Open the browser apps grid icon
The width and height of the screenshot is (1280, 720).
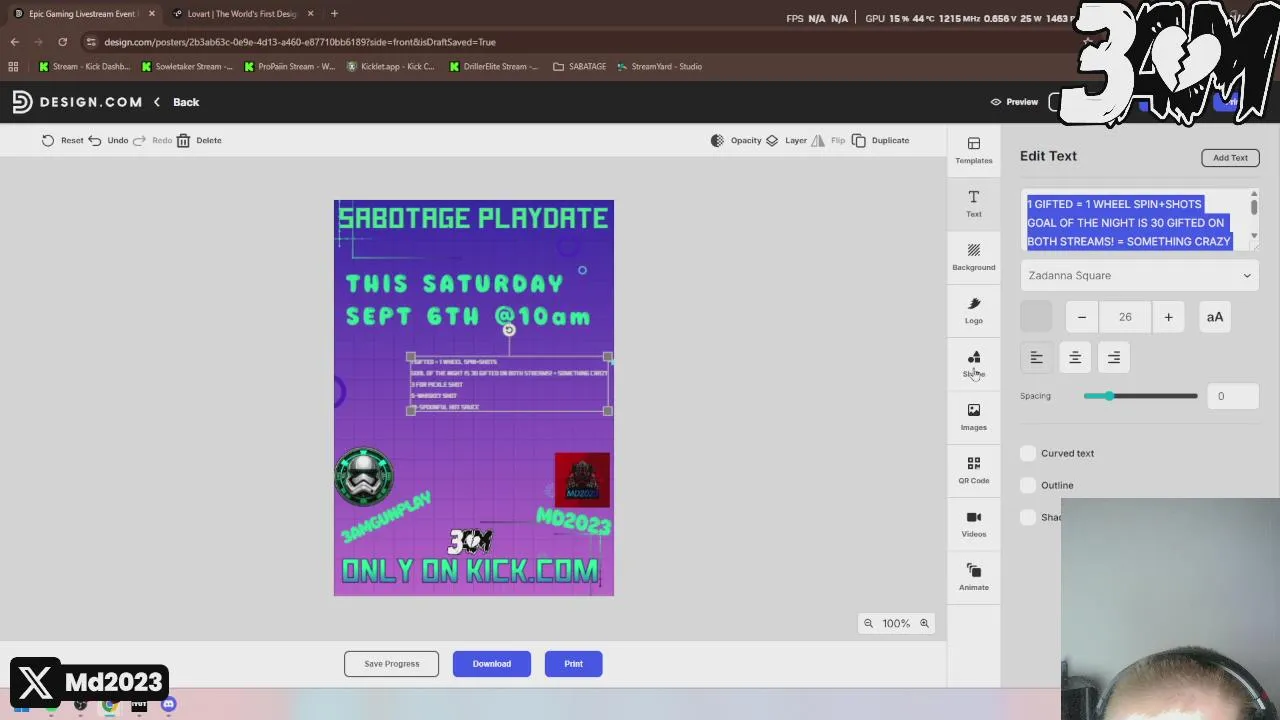(13, 67)
